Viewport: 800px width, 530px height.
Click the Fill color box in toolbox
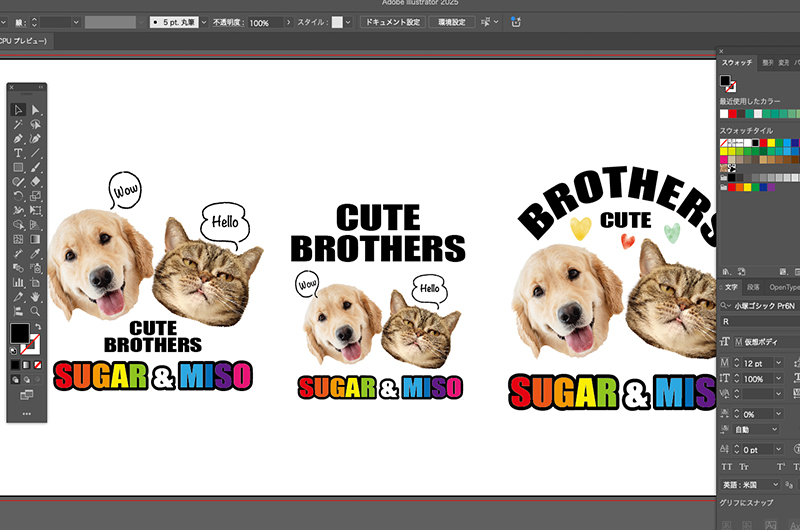19,332
